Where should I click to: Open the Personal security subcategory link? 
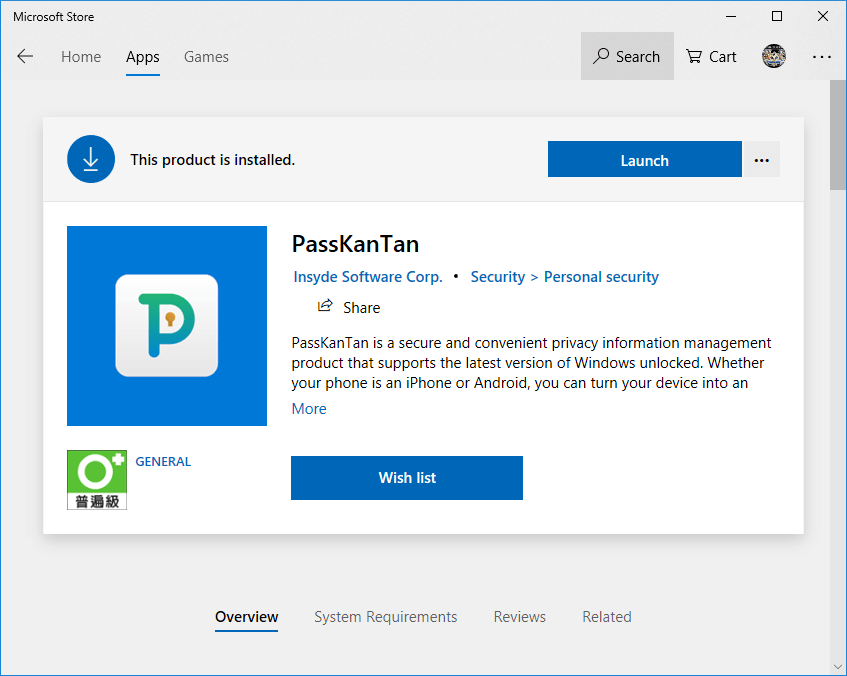point(601,277)
